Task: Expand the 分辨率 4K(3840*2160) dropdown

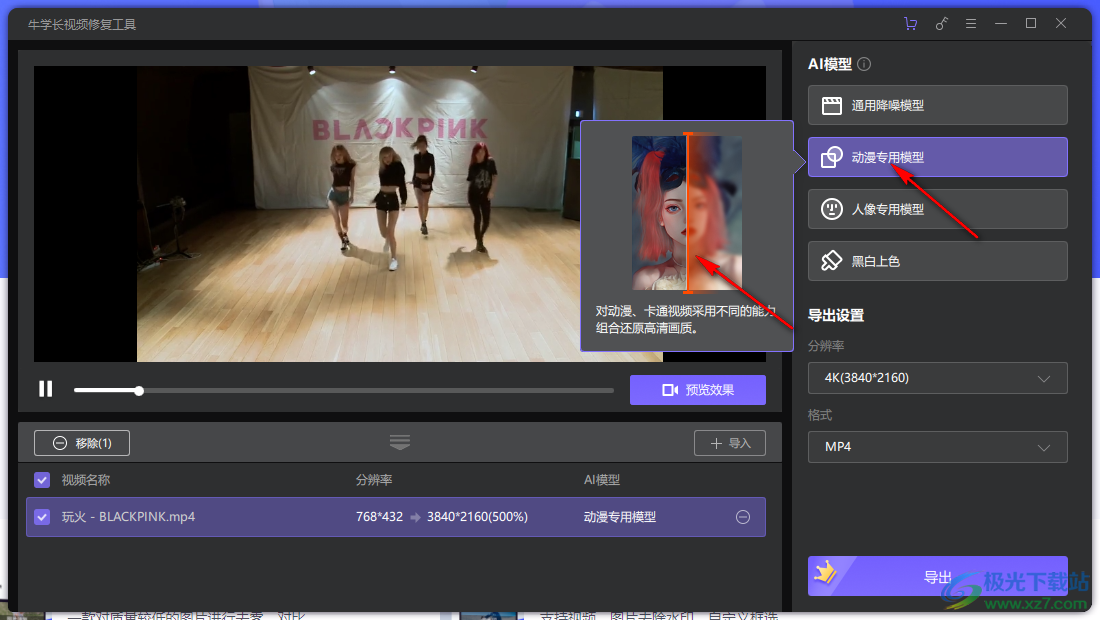Action: click(x=937, y=378)
